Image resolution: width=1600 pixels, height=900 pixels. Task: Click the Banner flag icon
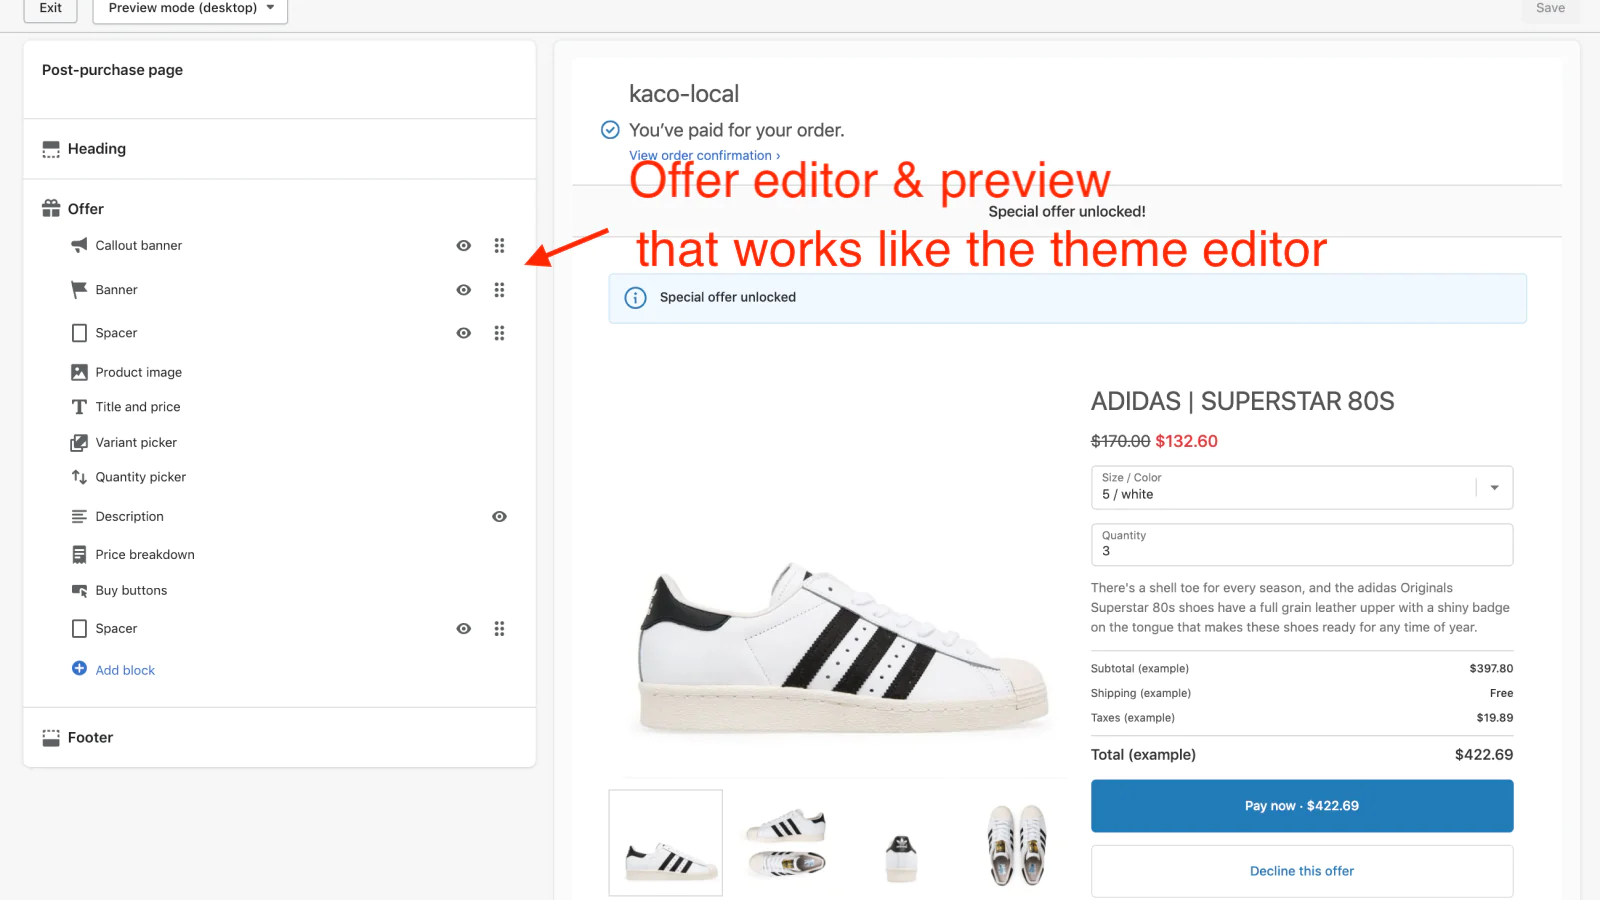[x=79, y=290]
